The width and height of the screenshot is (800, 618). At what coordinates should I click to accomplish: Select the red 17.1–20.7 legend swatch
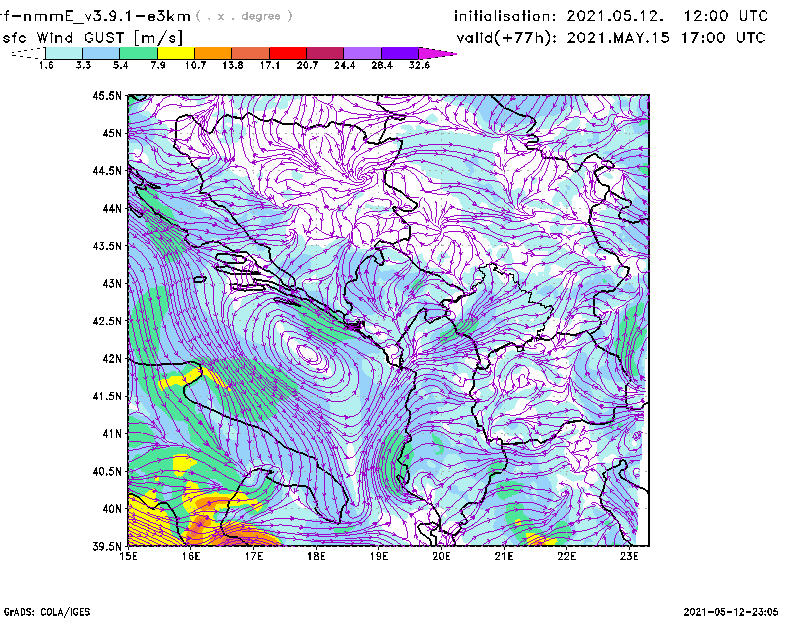coord(288,53)
